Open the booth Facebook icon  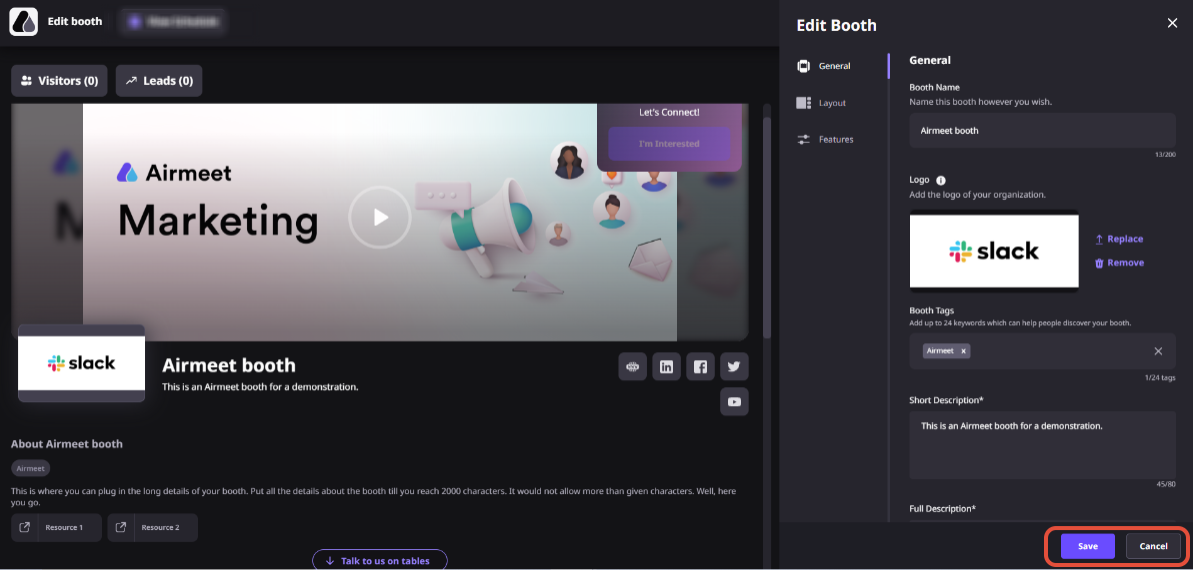tap(700, 367)
